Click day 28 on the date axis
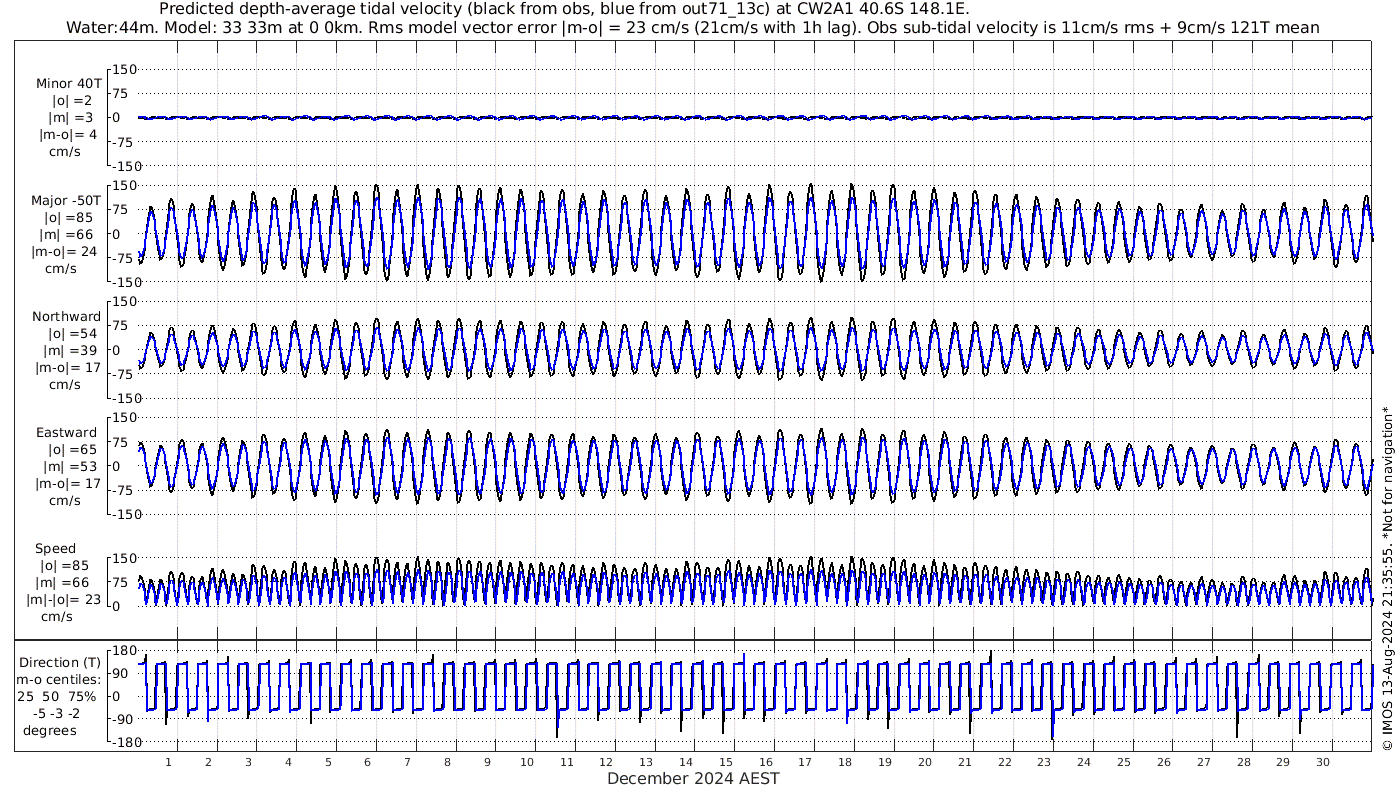The width and height of the screenshot is (1400, 800). pos(1243,762)
